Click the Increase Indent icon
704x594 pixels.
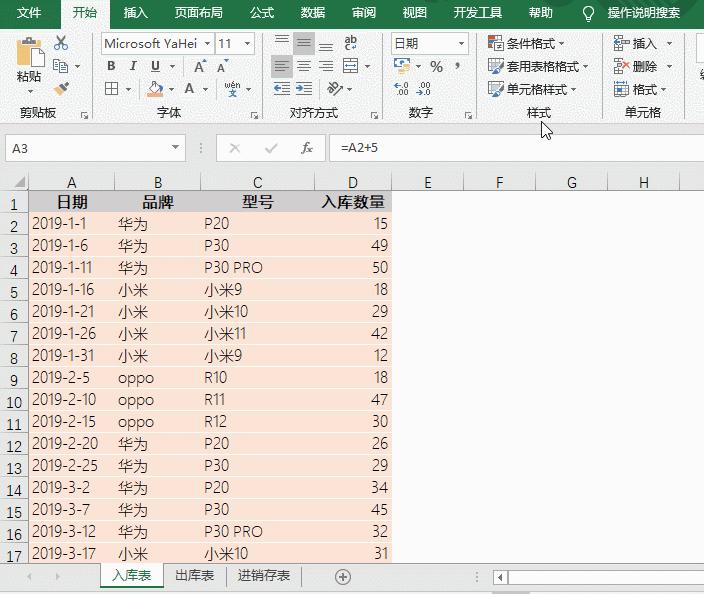coord(304,88)
